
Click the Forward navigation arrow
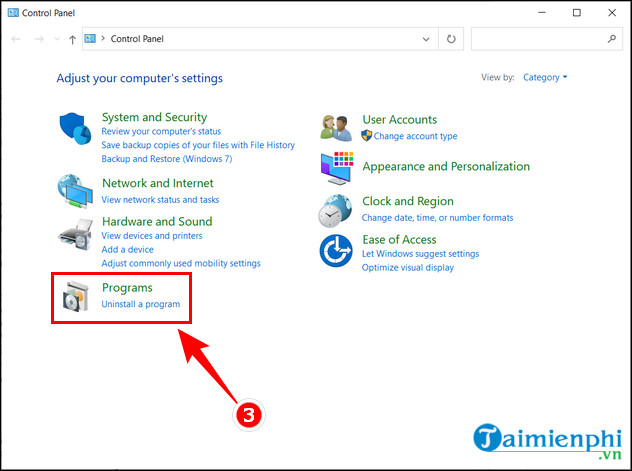[39, 39]
